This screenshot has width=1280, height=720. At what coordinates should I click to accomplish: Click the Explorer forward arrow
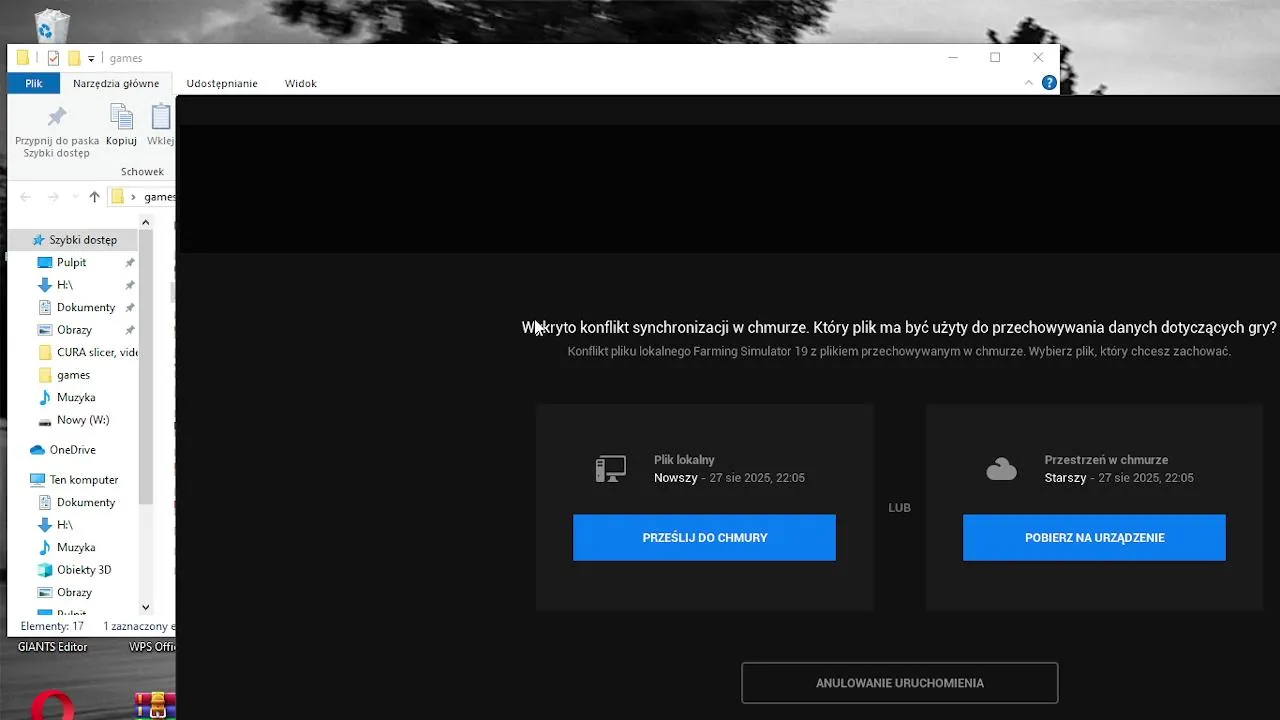(x=54, y=197)
